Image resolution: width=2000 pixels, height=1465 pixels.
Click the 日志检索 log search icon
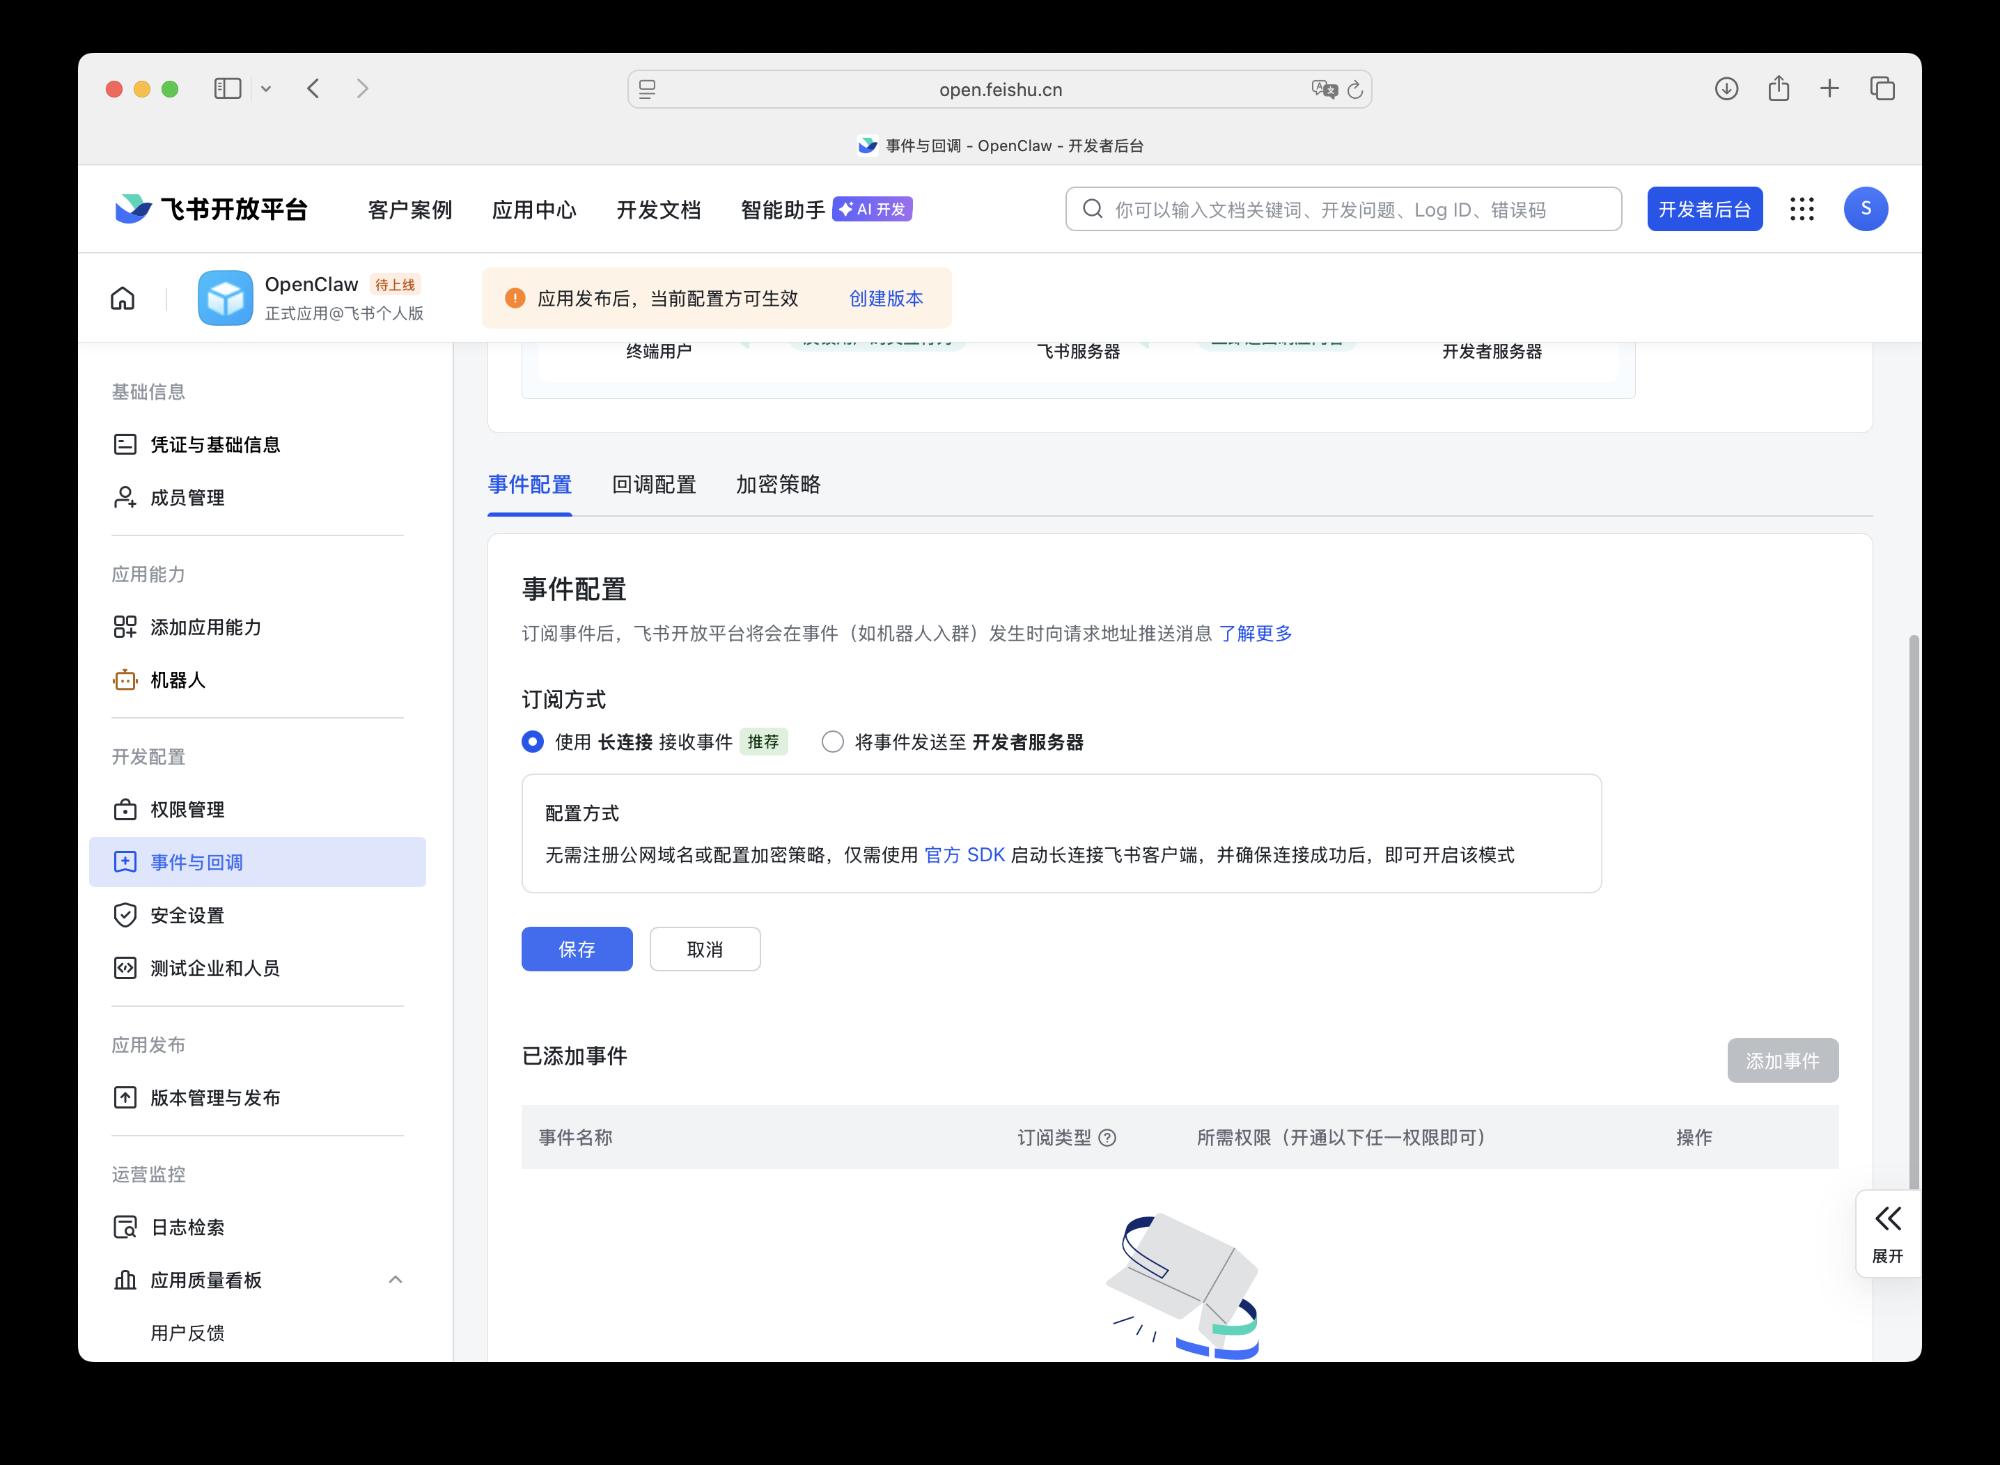pyautogui.click(x=125, y=1227)
